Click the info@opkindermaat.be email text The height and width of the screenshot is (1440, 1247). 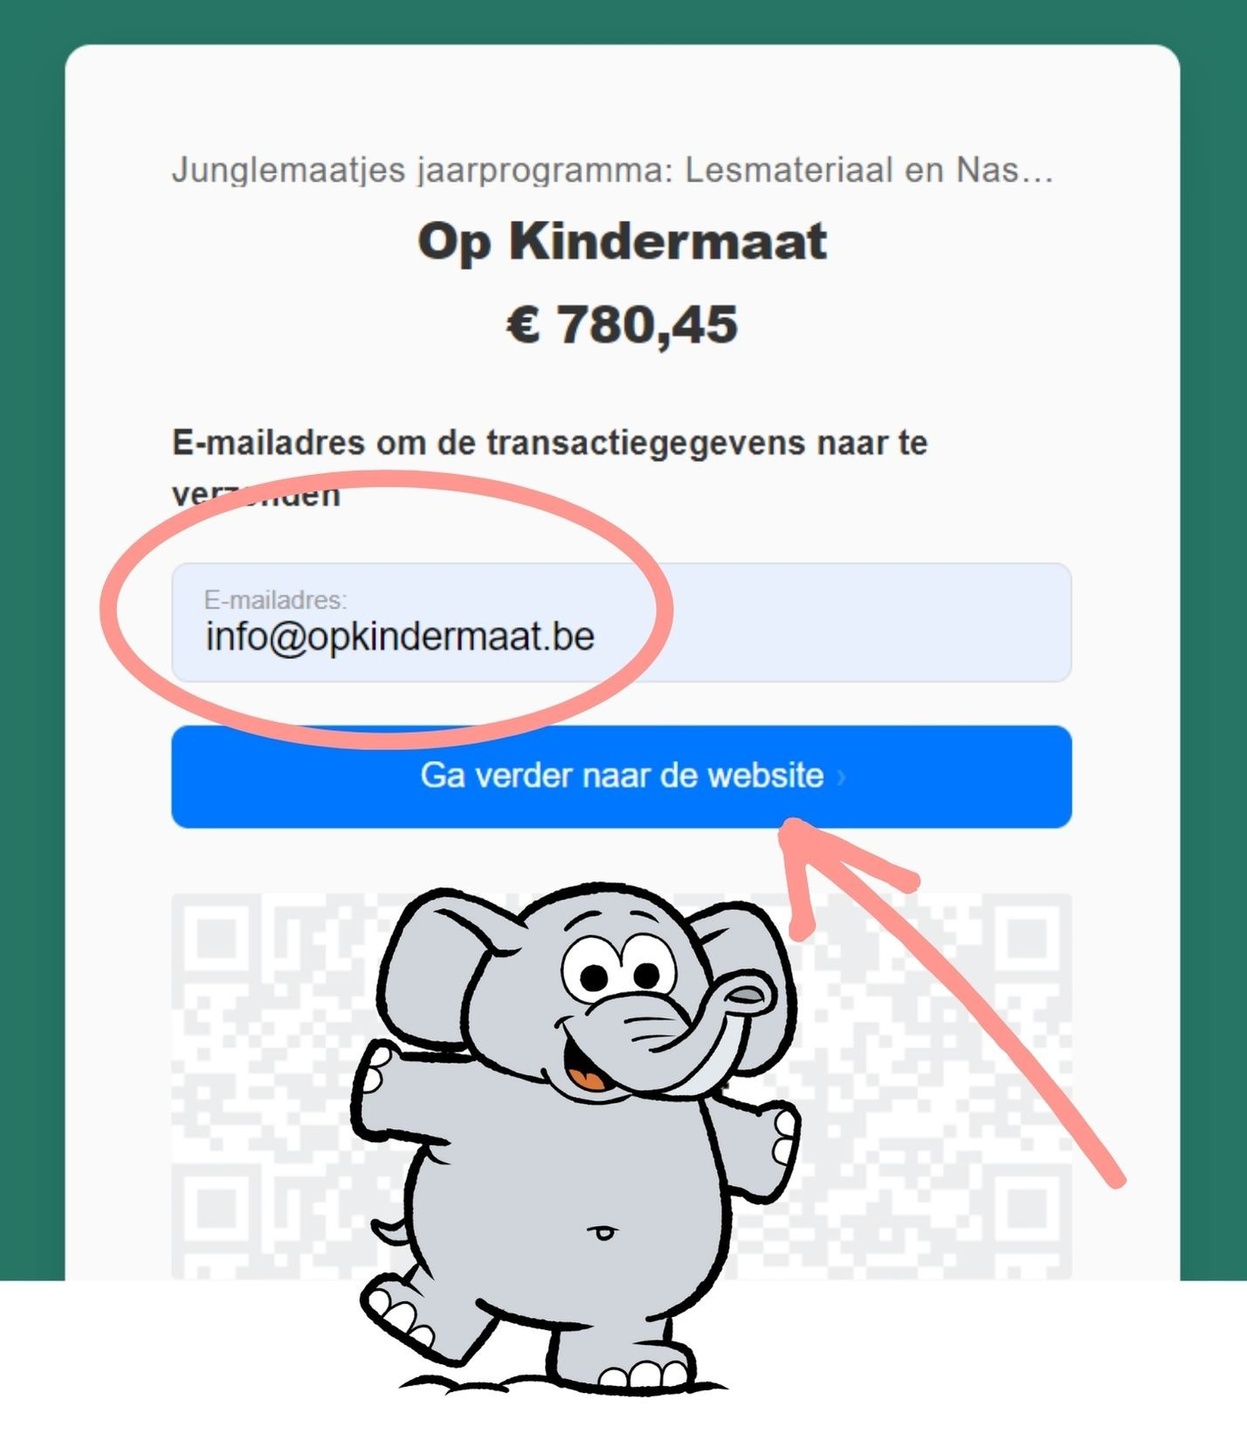click(400, 636)
